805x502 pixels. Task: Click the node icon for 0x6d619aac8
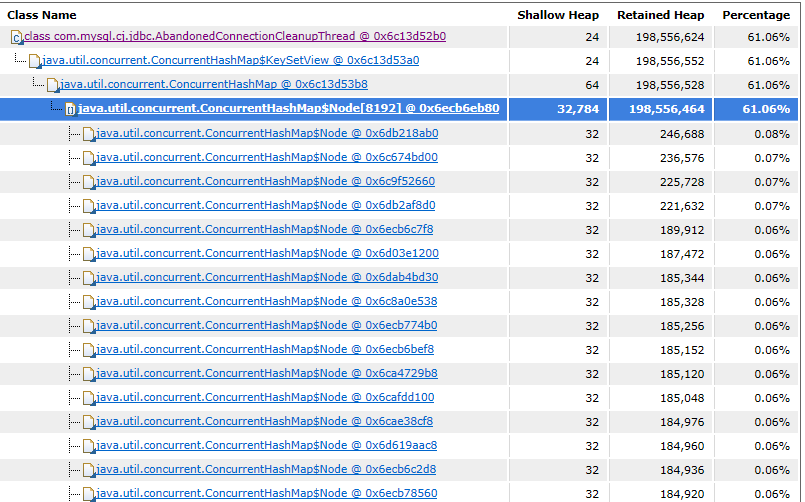pyautogui.click(x=89, y=447)
